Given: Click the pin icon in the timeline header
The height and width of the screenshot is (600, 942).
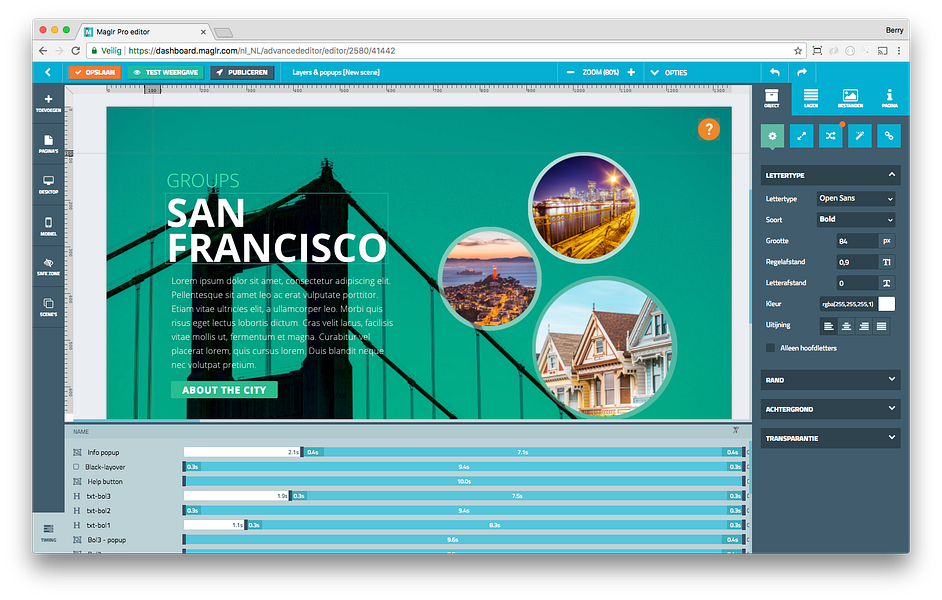Looking at the screenshot, I should pyautogui.click(x=736, y=430).
